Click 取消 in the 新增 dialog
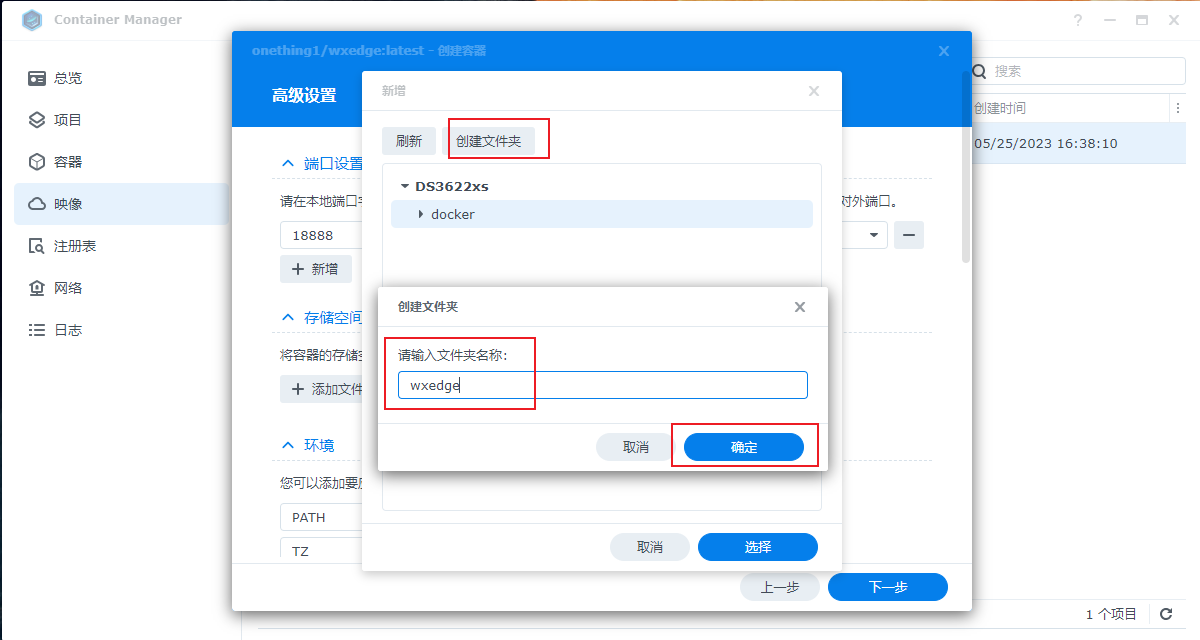Screen dimensions: 1200x640 coord(650,547)
